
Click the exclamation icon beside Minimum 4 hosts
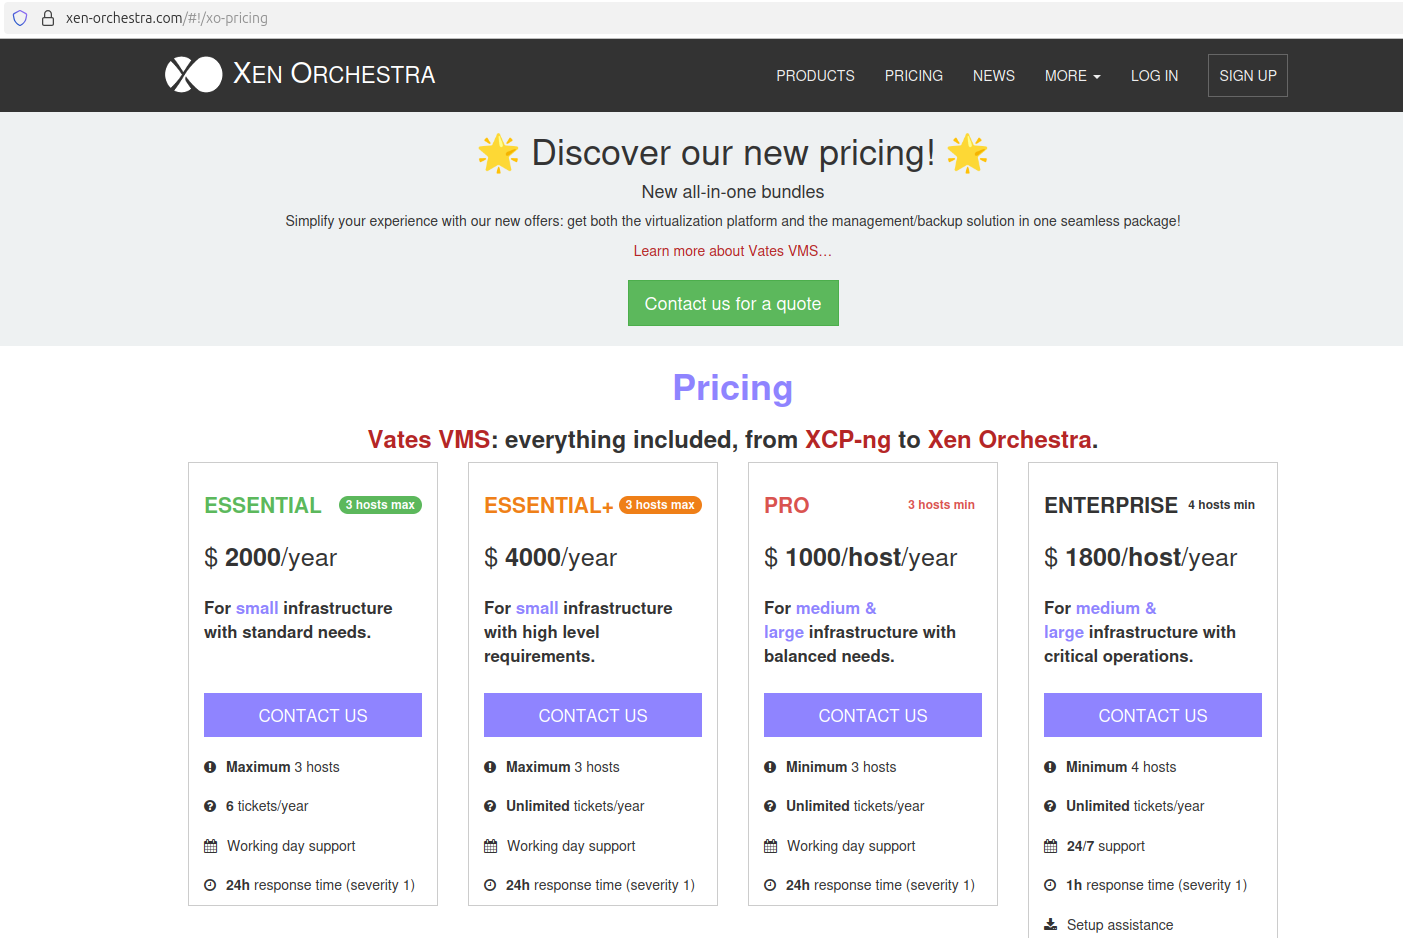coord(1050,767)
